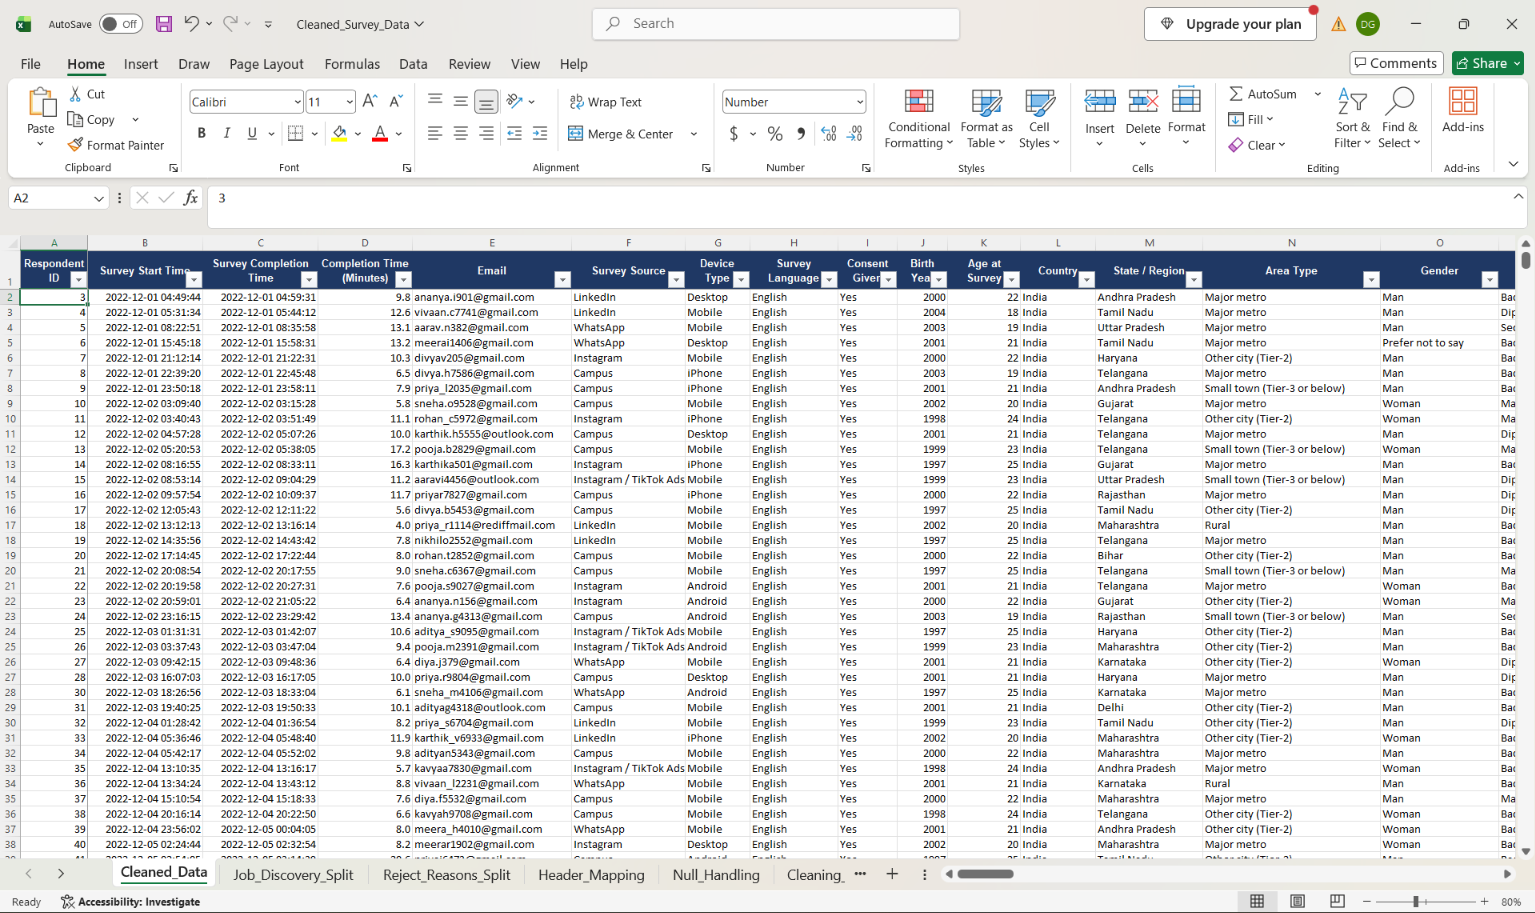
Task: Open Gender column filter dropdown
Action: pos(1490,280)
